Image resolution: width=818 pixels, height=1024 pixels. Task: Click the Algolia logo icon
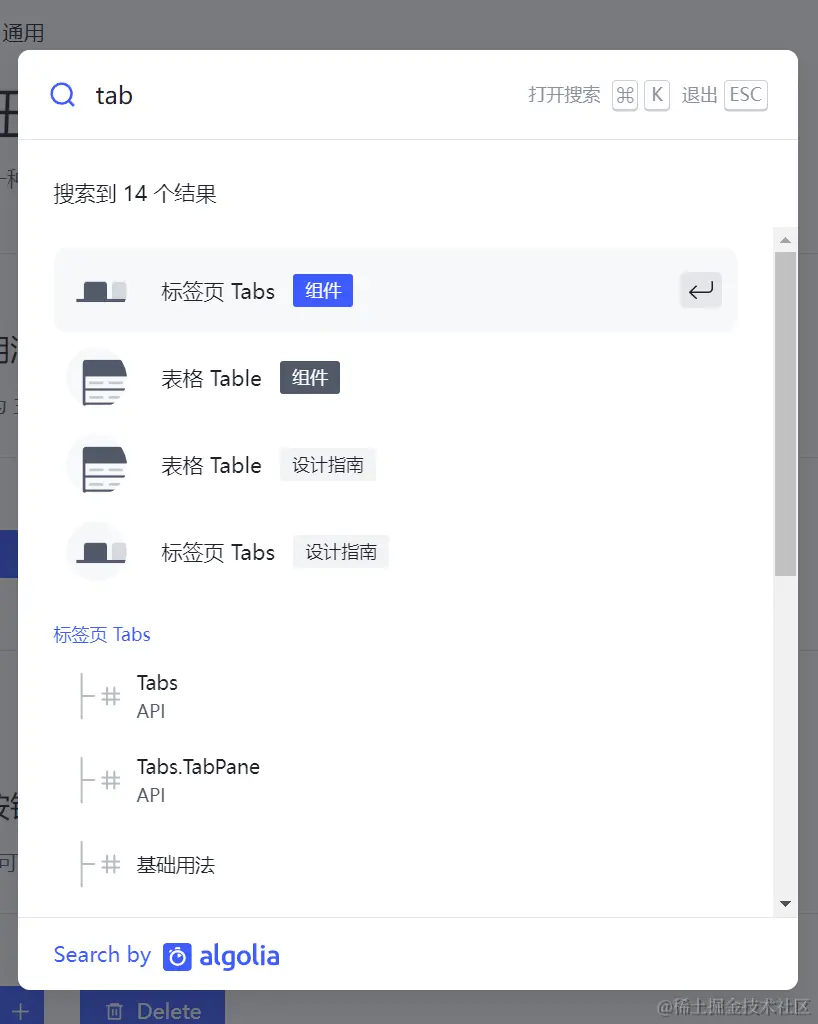point(177,957)
